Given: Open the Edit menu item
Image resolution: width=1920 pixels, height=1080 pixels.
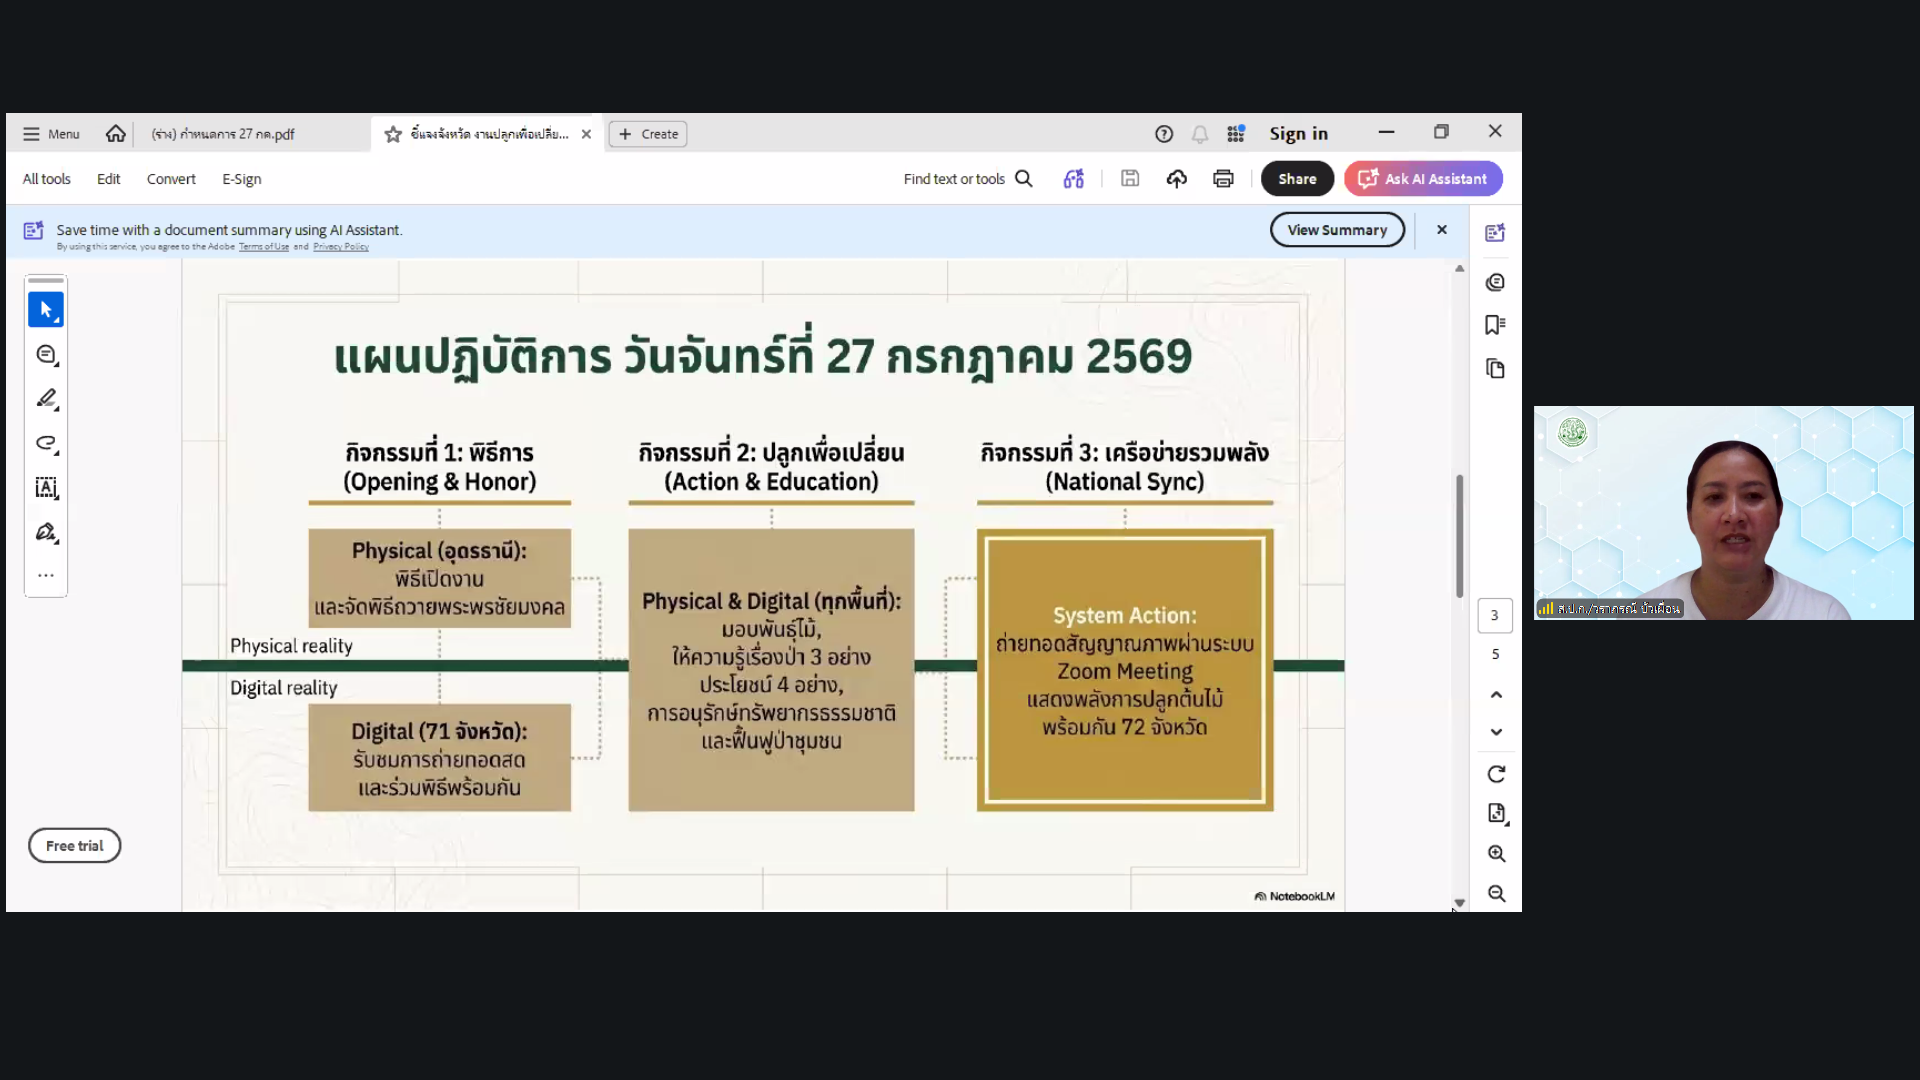Looking at the screenshot, I should click(108, 179).
